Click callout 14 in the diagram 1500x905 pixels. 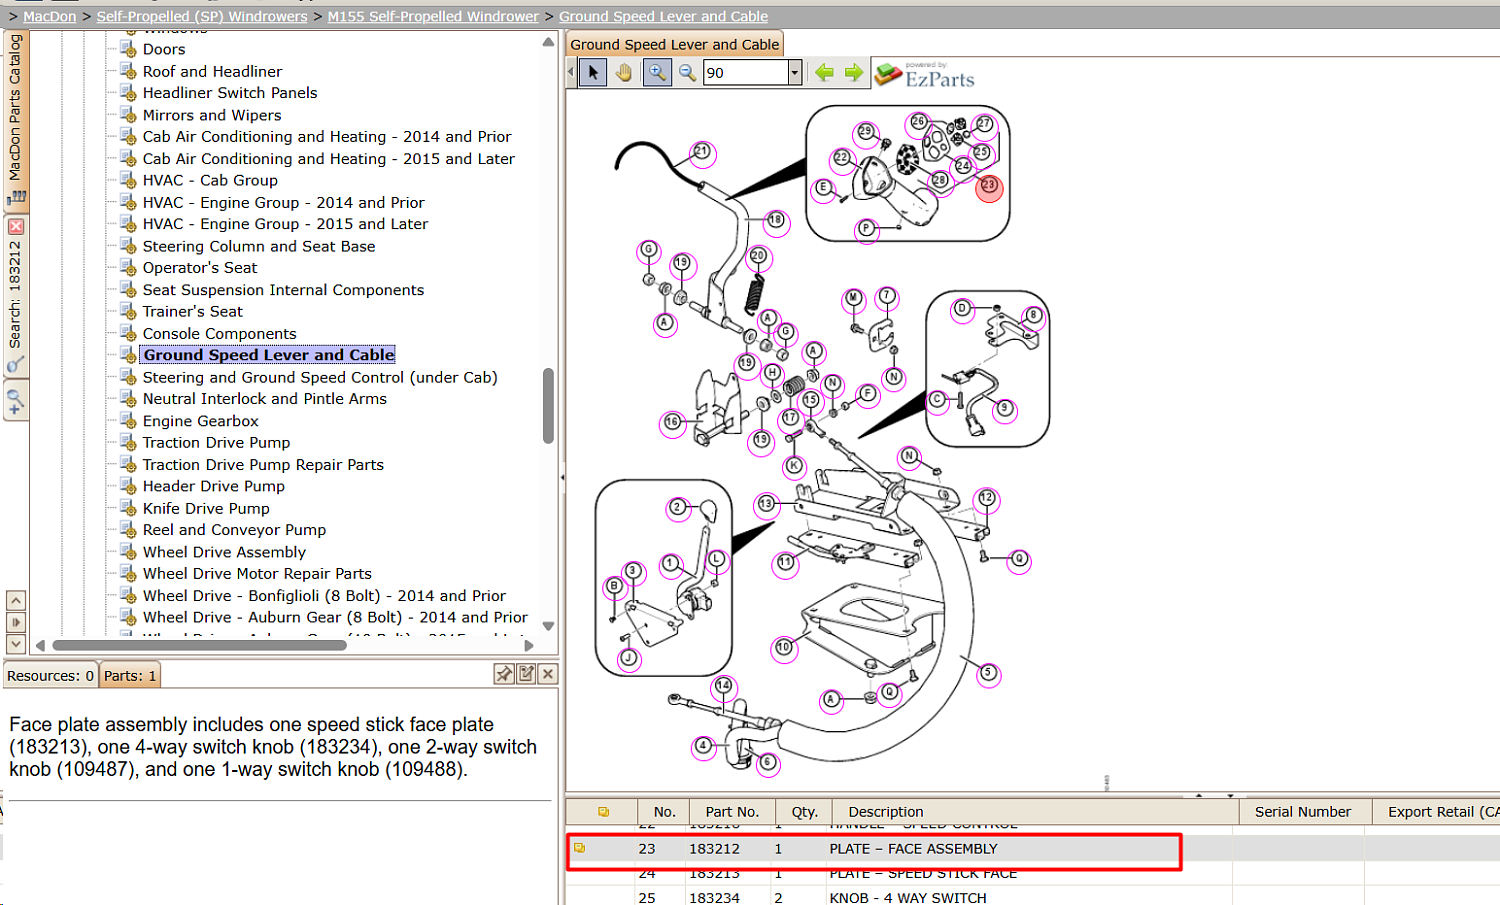click(x=723, y=686)
